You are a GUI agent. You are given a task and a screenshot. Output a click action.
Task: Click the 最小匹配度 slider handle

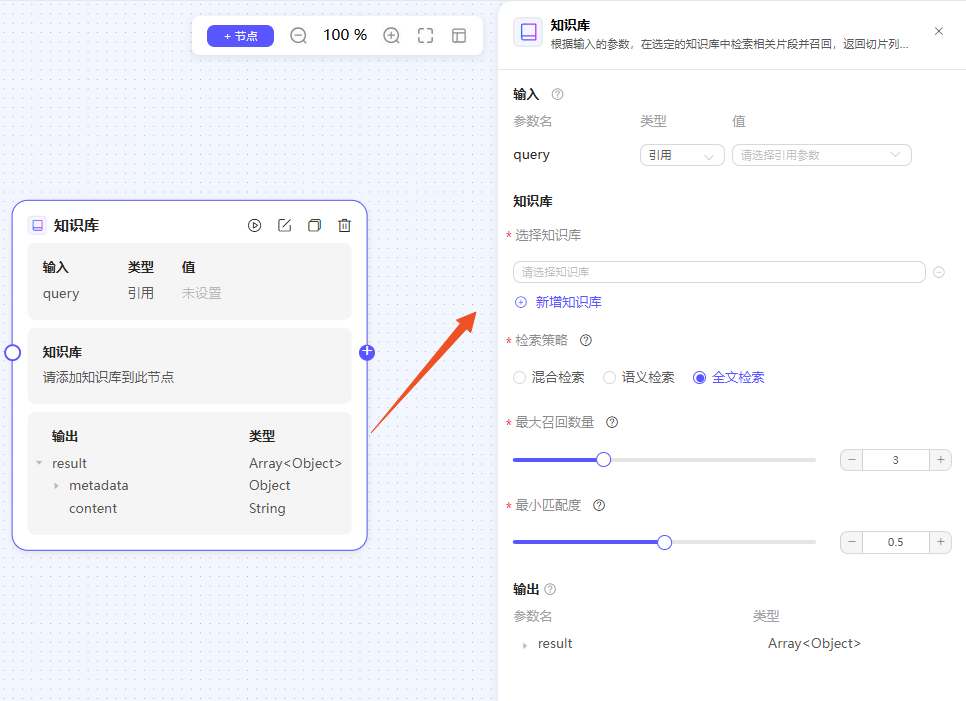pyautogui.click(x=664, y=542)
